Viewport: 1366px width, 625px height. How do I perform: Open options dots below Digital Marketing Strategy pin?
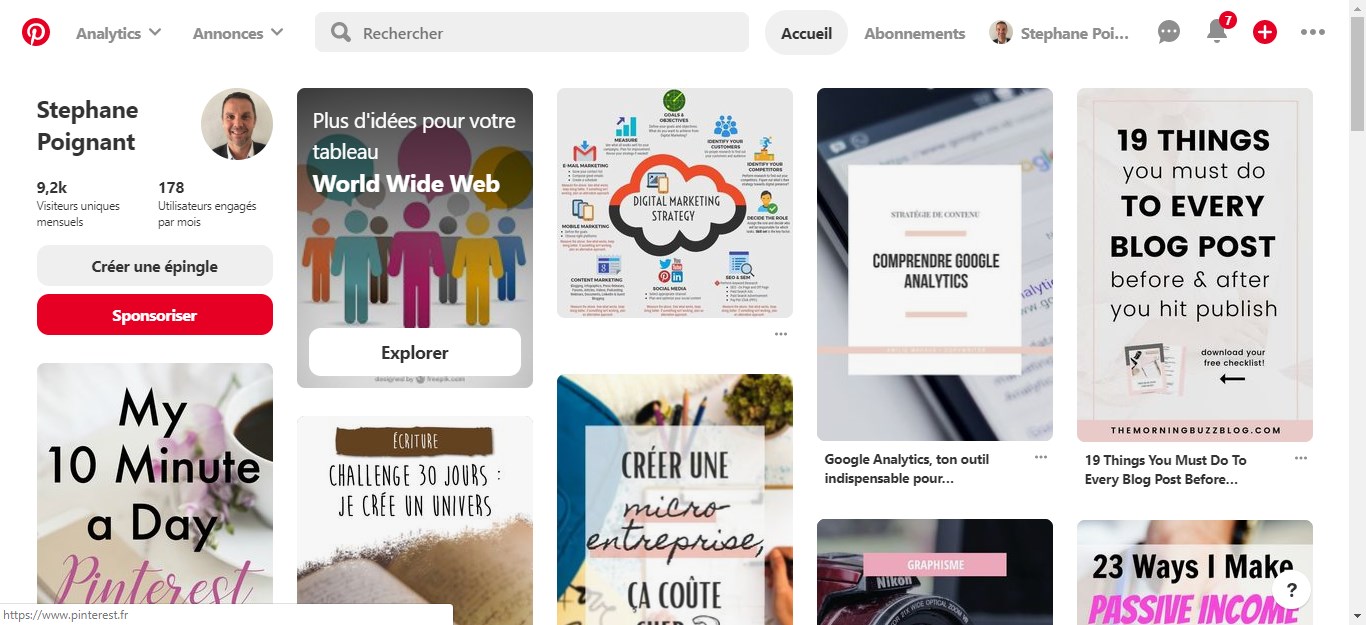(x=781, y=334)
